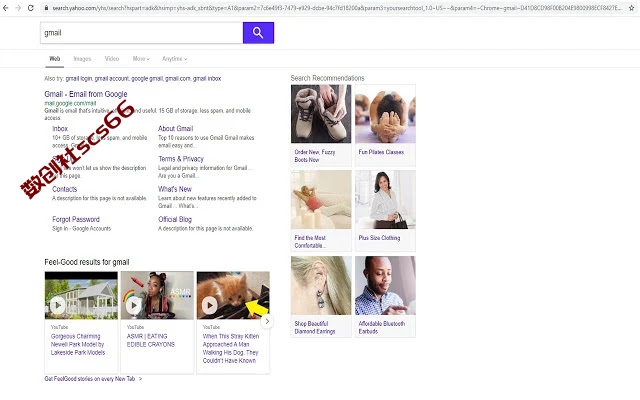Open Affordable Bluetooth Earbuds link

click(382, 327)
